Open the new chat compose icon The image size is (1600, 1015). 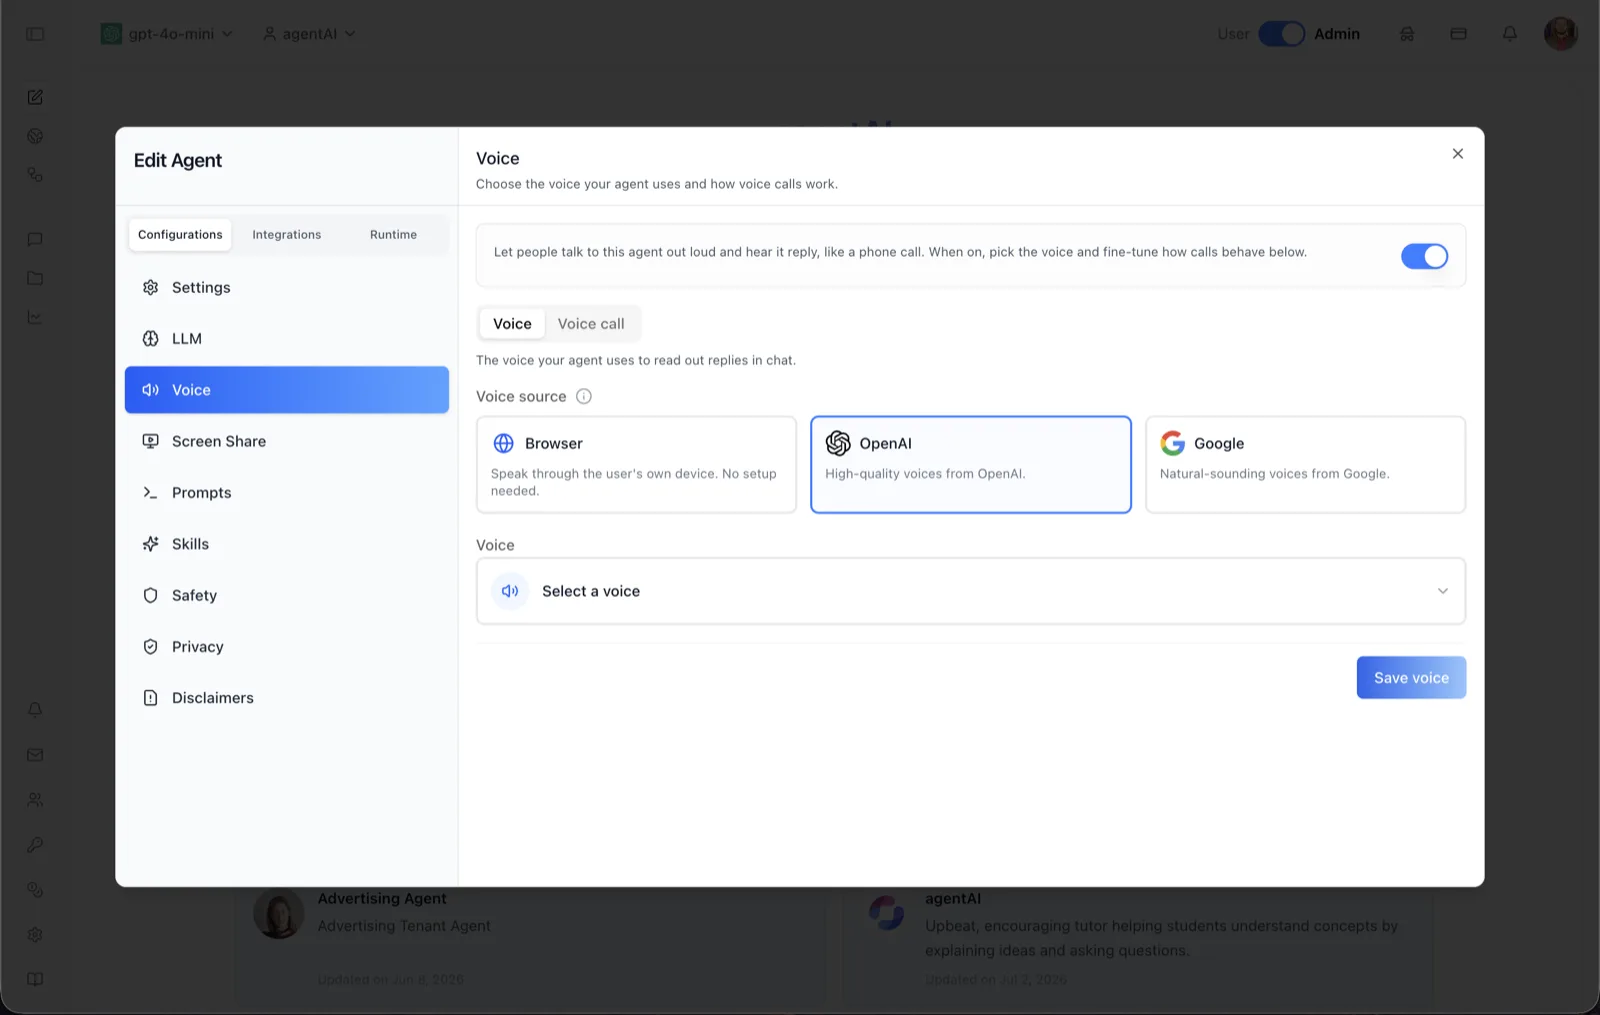[x=35, y=97]
